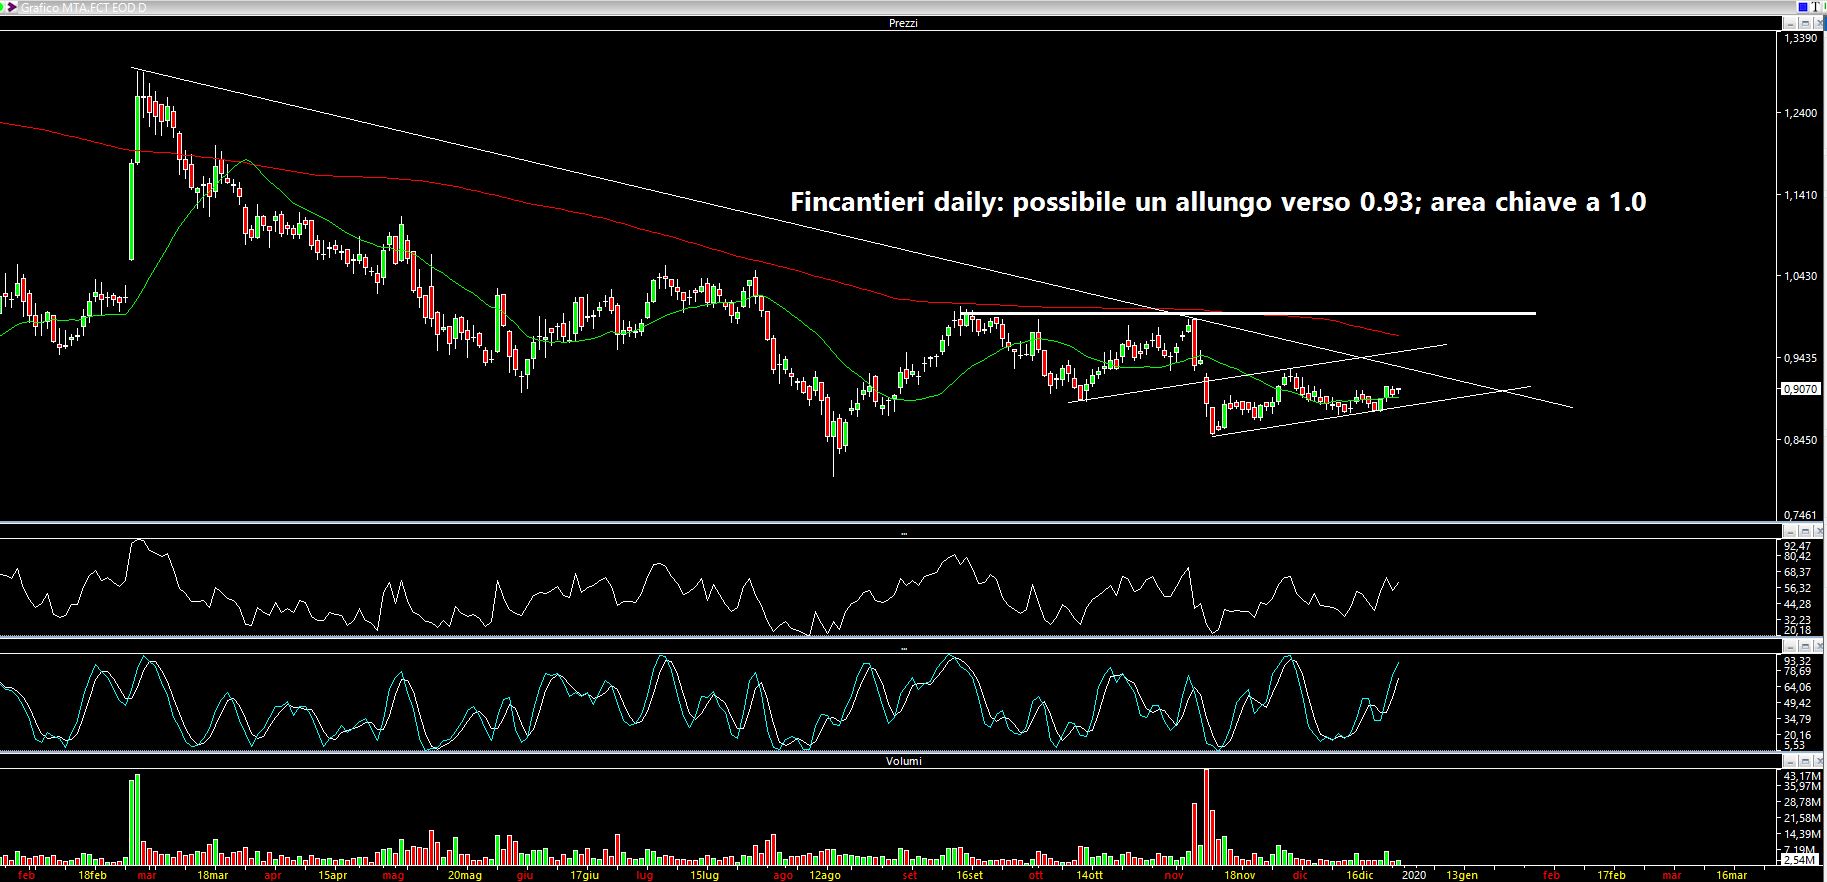Image resolution: width=1827 pixels, height=882 pixels.
Task: Click the tallest volume bar in November
Action: 1206,817
